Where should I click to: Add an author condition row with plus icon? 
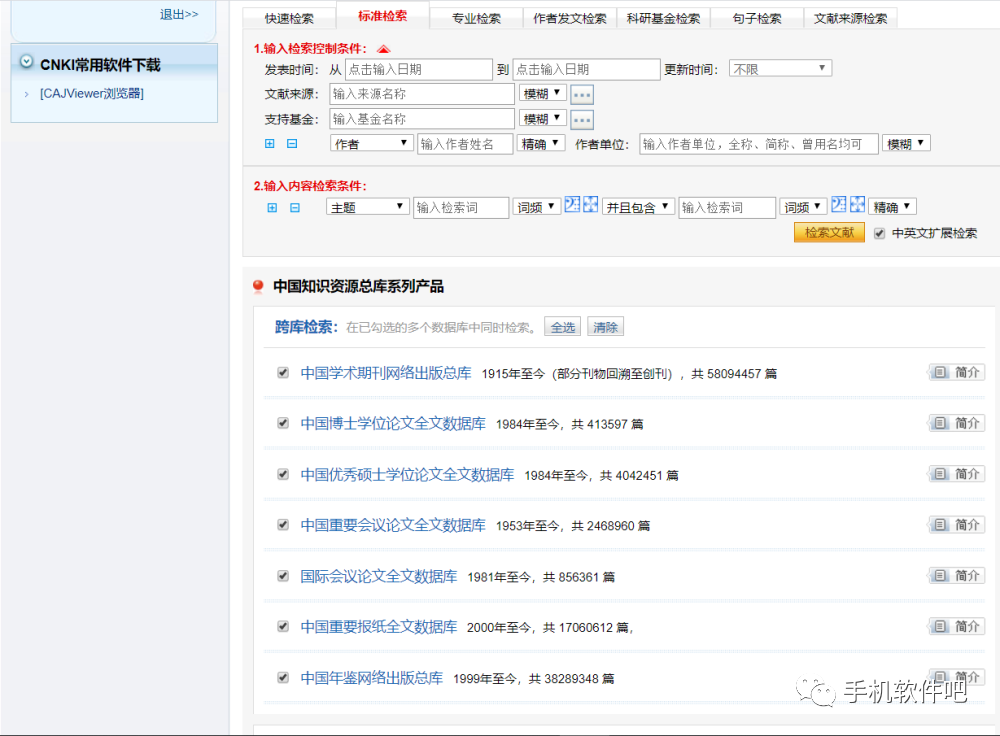click(x=270, y=144)
